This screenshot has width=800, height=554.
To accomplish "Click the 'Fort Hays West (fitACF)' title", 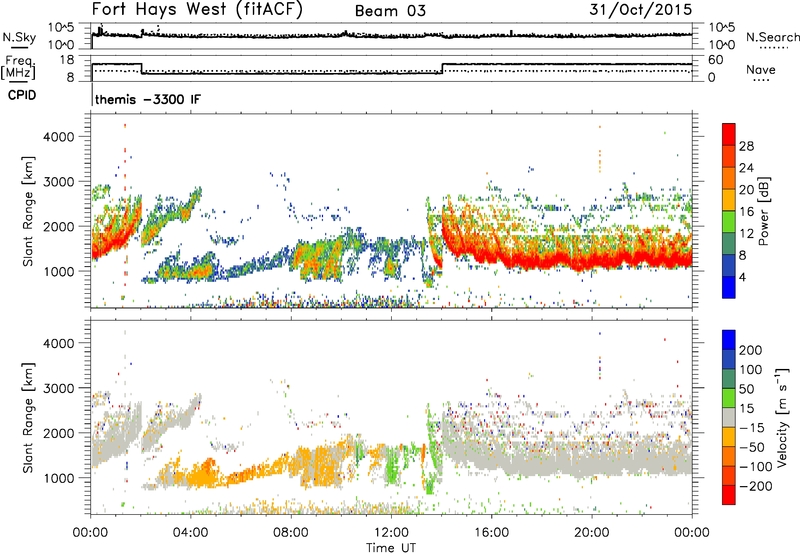I will [197, 10].
